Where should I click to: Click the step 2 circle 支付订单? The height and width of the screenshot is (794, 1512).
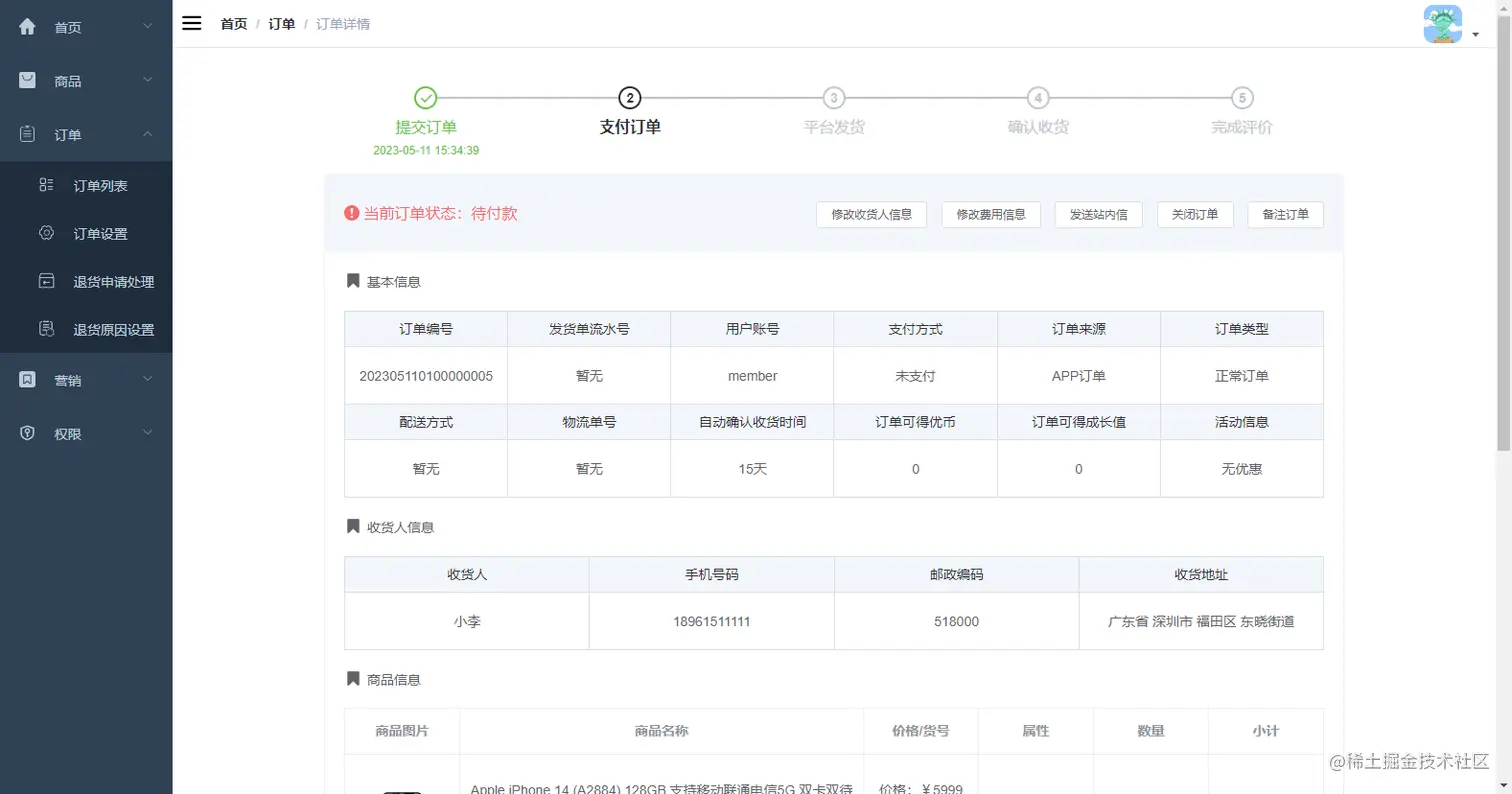tap(630, 98)
